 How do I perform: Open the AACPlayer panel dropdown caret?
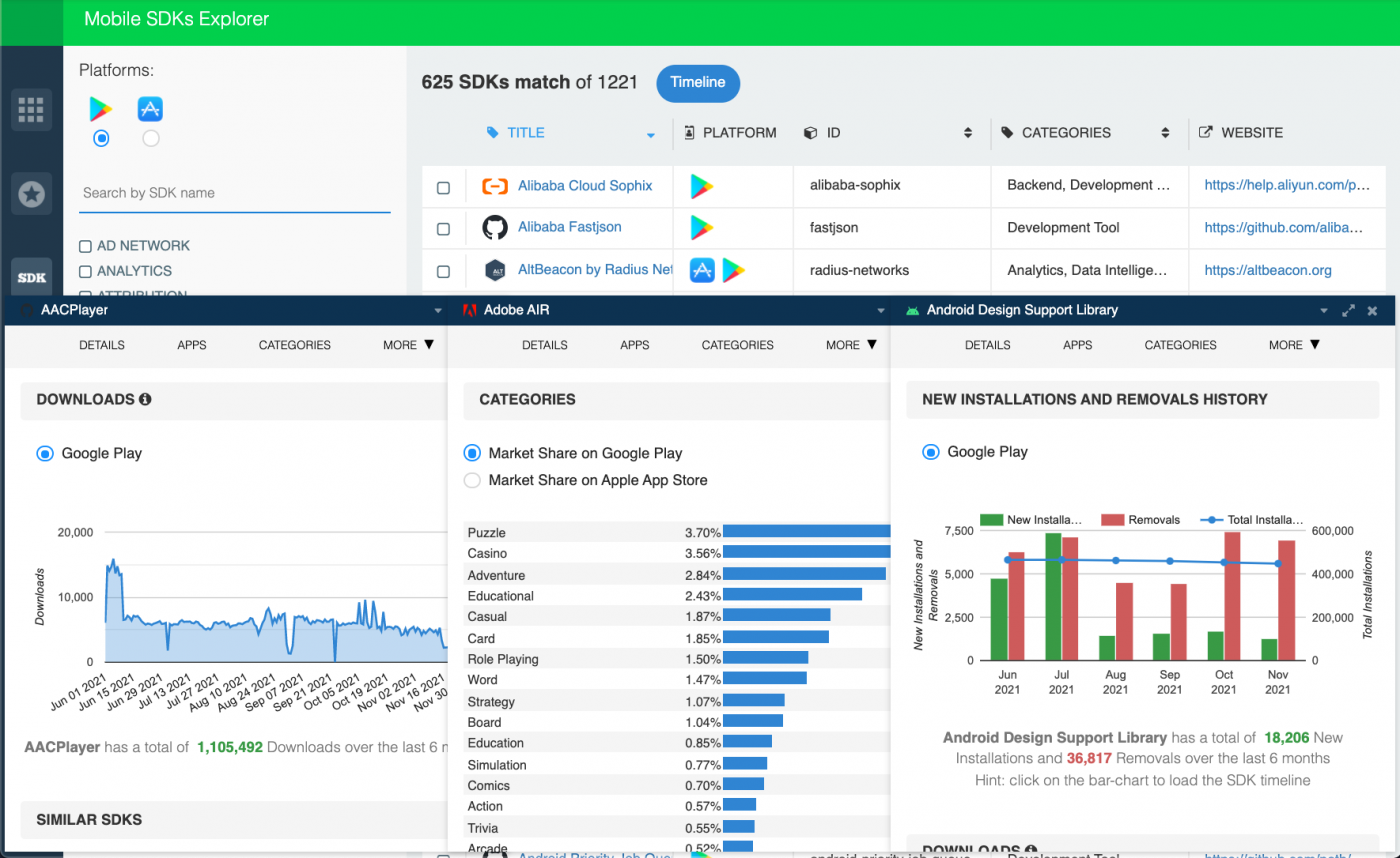[x=438, y=310]
